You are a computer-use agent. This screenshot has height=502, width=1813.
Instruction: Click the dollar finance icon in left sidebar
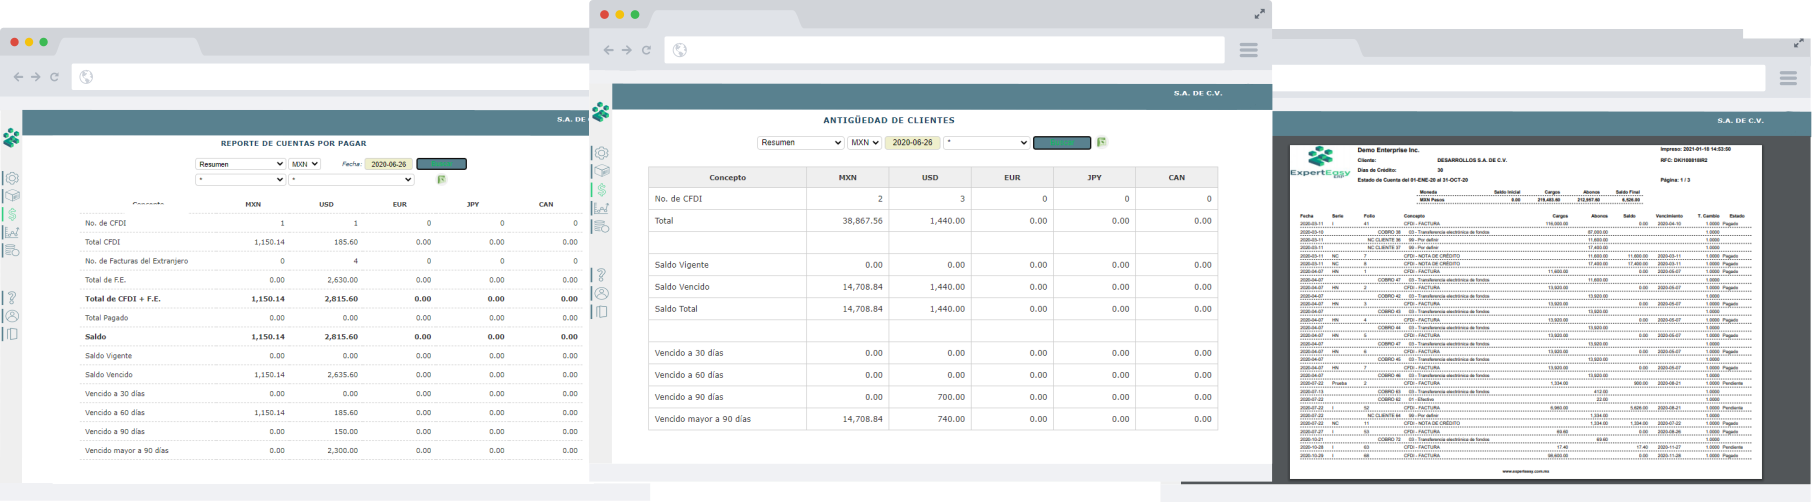[x=12, y=214]
